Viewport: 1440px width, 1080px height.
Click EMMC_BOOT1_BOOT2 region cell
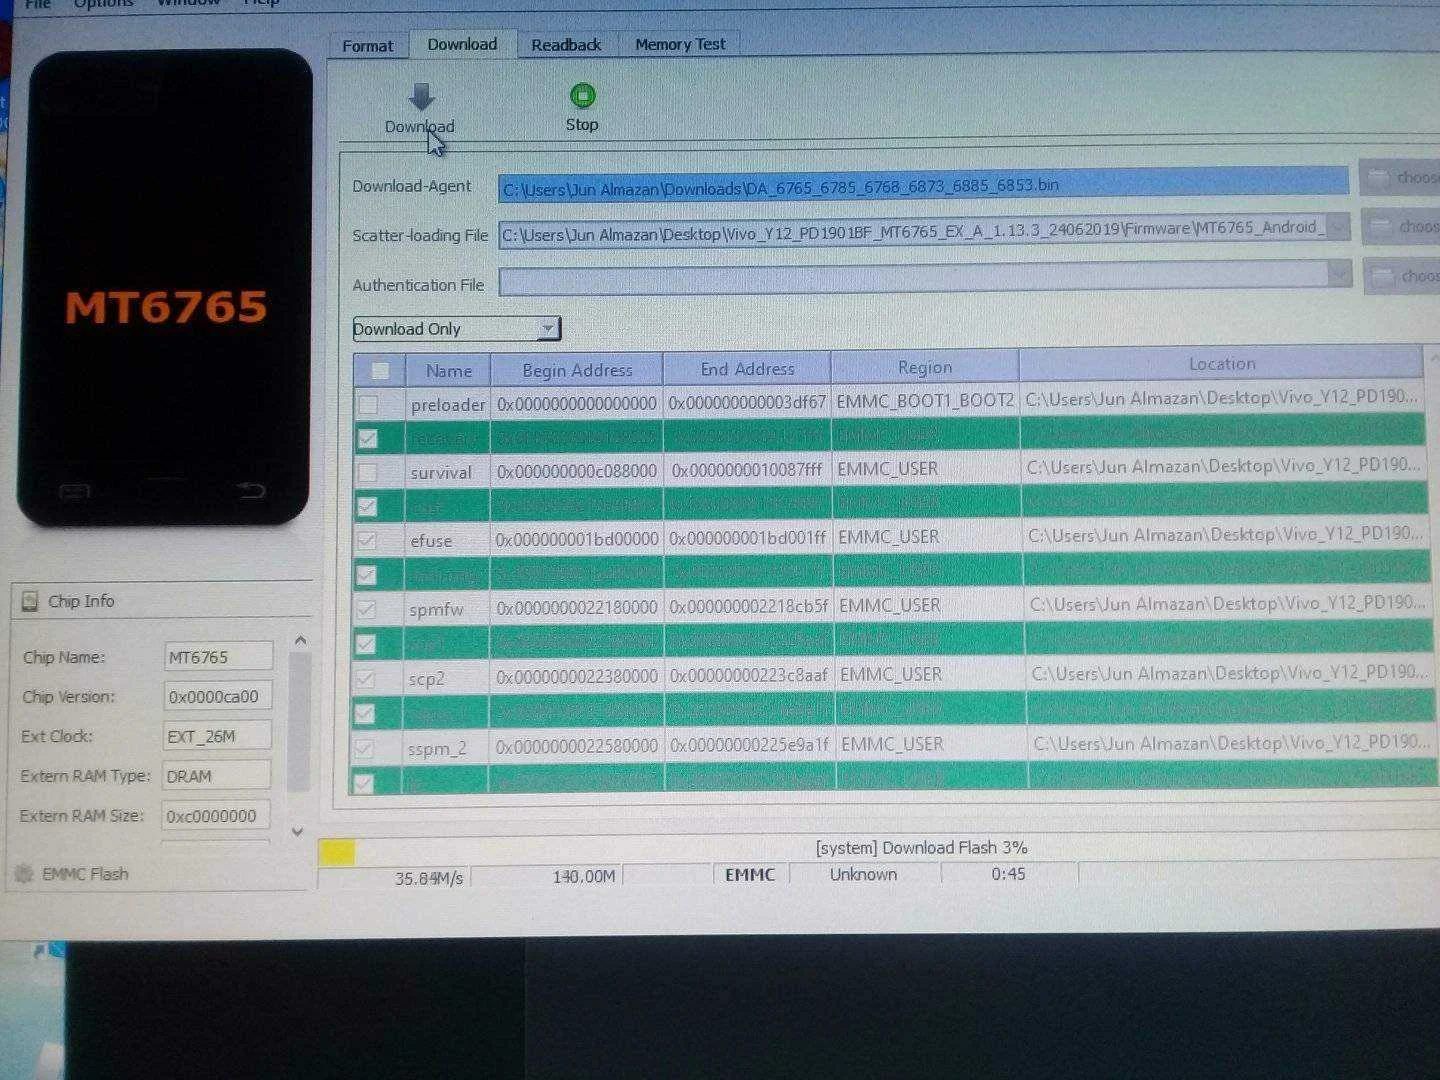coord(925,401)
